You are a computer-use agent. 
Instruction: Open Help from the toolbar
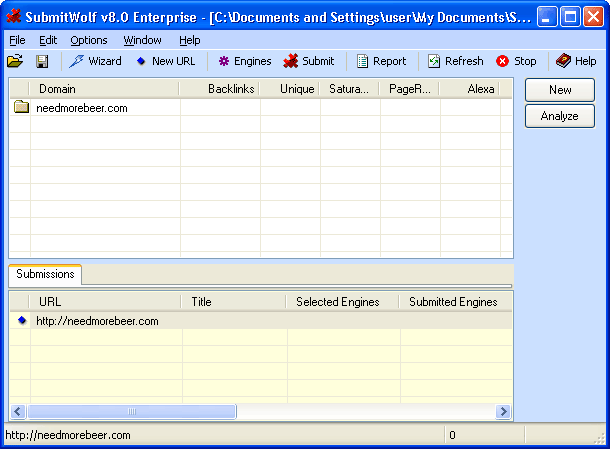[x=576, y=61]
